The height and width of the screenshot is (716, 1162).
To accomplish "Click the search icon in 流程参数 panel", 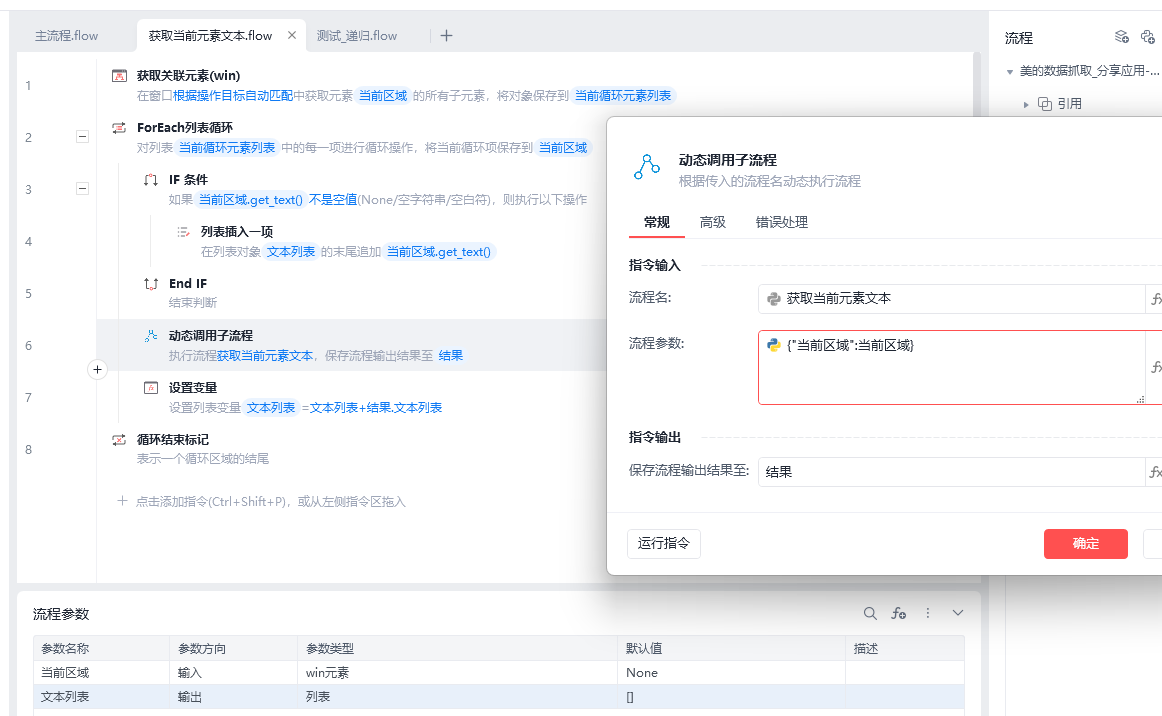I will [x=870, y=613].
